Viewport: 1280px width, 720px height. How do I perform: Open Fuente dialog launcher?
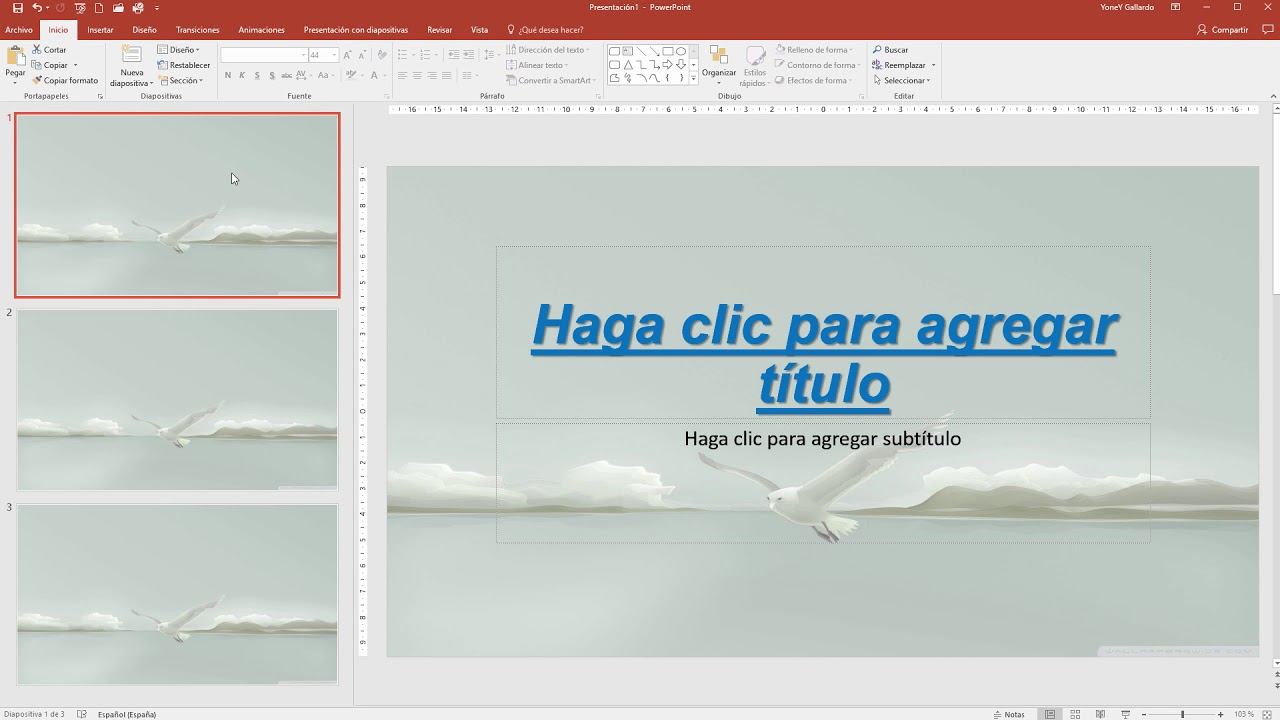[x=387, y=97]
